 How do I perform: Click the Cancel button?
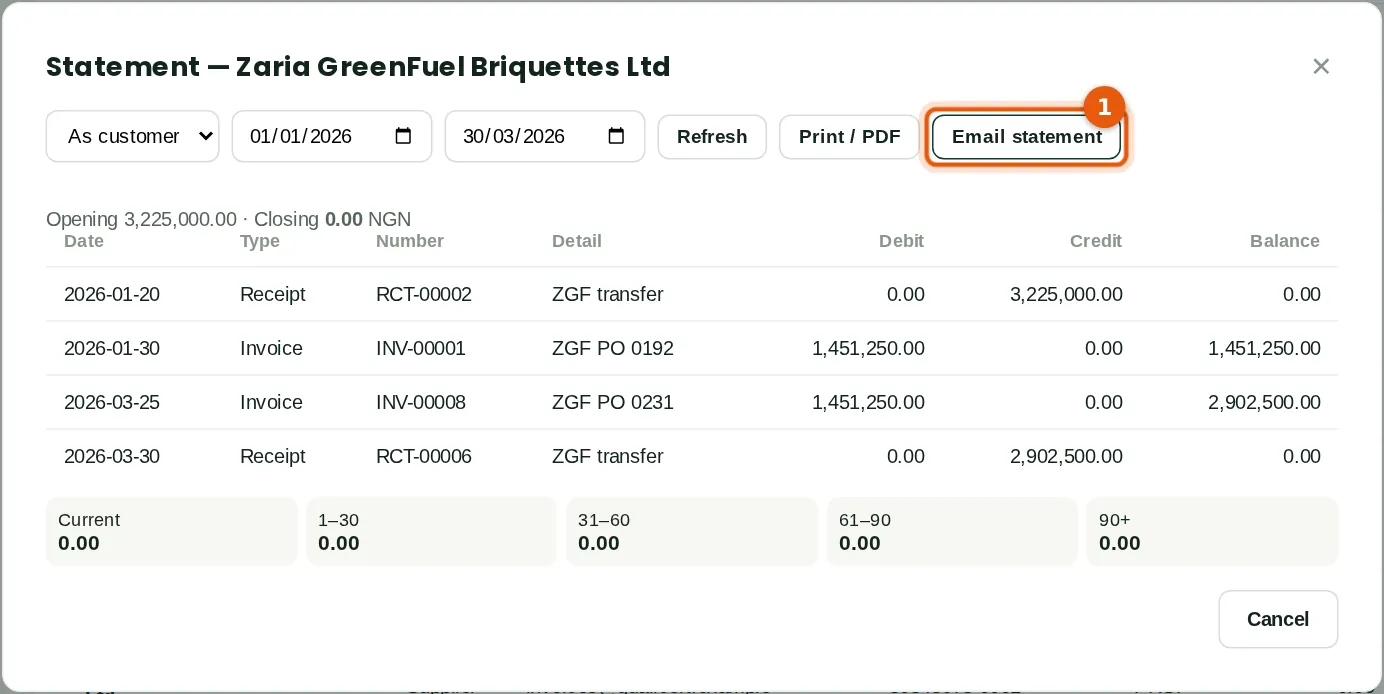(x=1278, y=619)
